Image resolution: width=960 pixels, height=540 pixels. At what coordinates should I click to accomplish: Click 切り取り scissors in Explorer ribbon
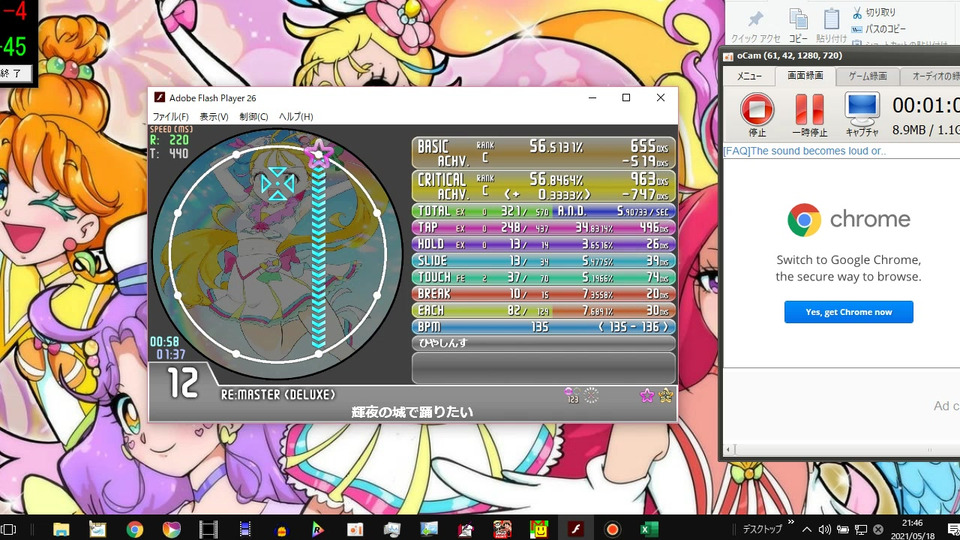(874, 12)
